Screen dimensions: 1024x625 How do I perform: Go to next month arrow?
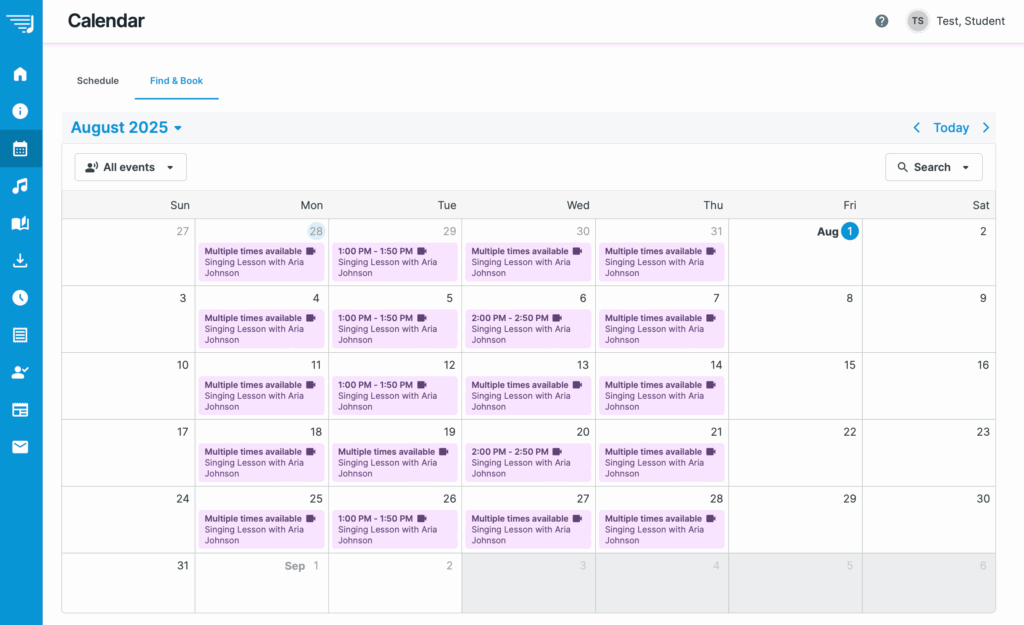coord(986,128)
